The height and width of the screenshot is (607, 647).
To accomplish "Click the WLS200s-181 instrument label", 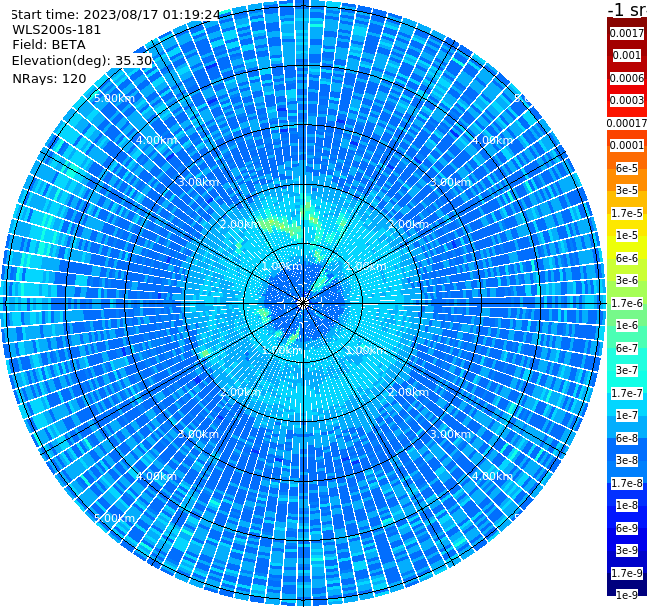I will pos(57,30).
